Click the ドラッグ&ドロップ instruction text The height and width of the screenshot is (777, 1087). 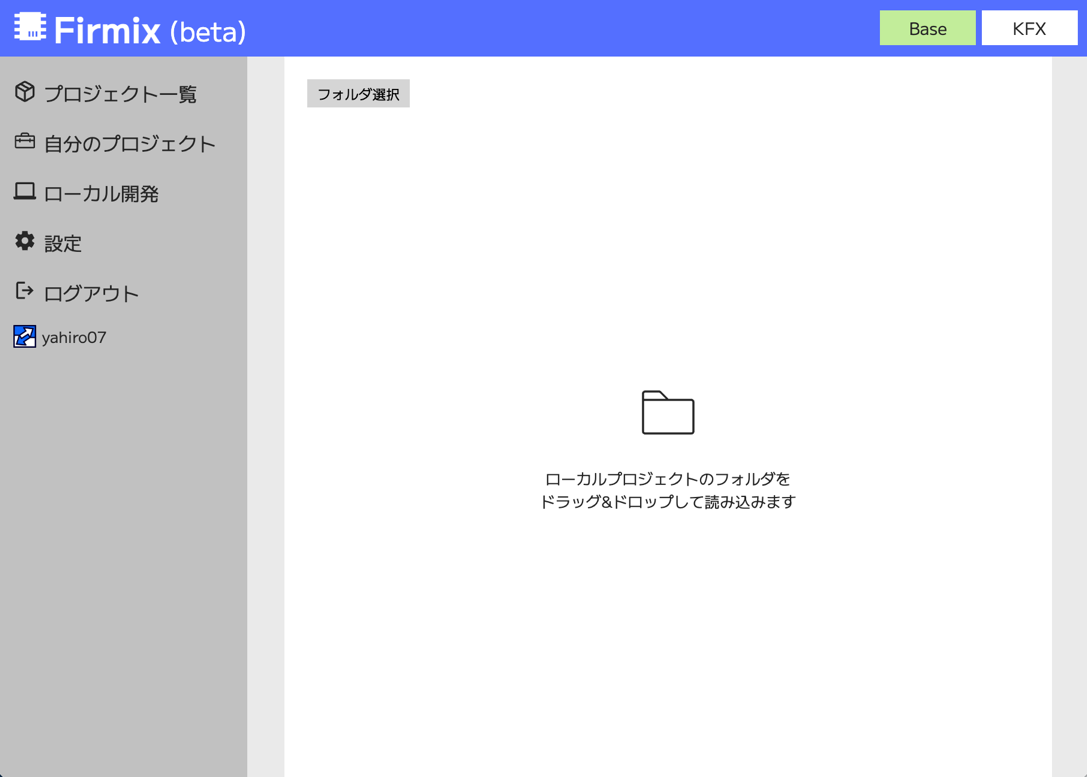pos(667,502)
